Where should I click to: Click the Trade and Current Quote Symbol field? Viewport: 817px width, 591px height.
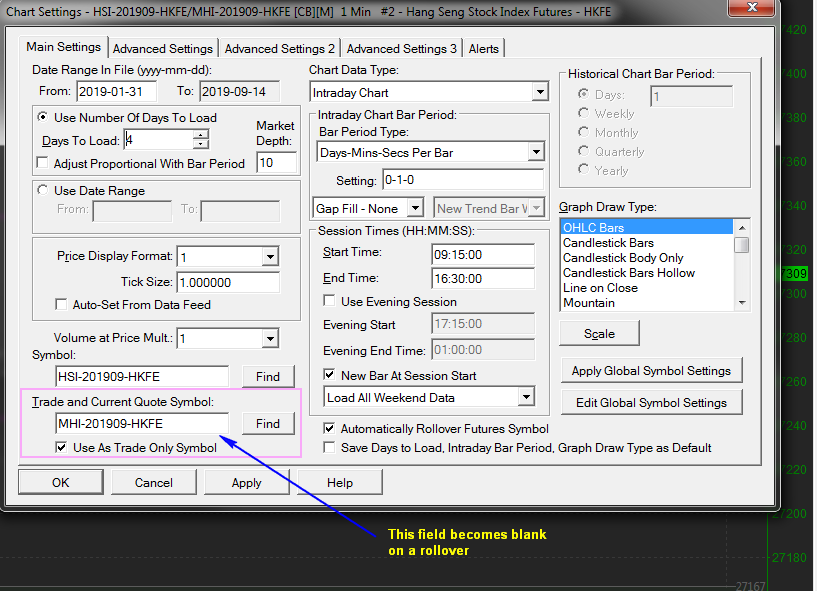(142, 423)
